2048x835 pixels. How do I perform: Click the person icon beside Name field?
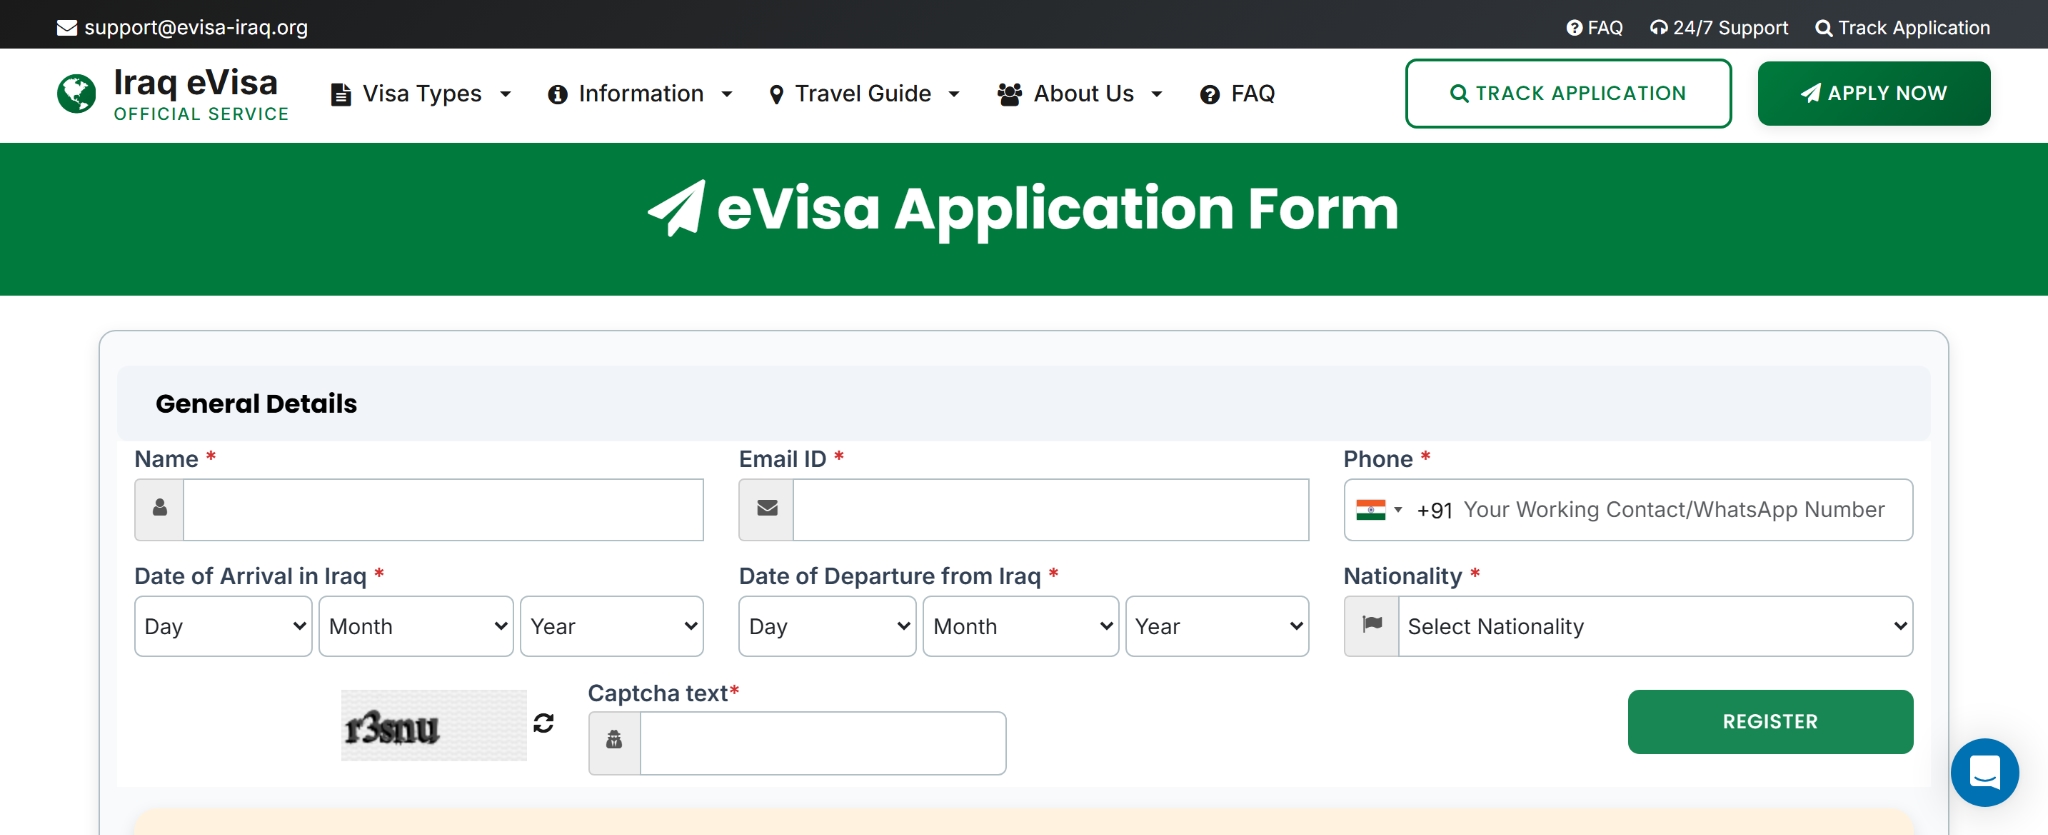pos(160,509)
